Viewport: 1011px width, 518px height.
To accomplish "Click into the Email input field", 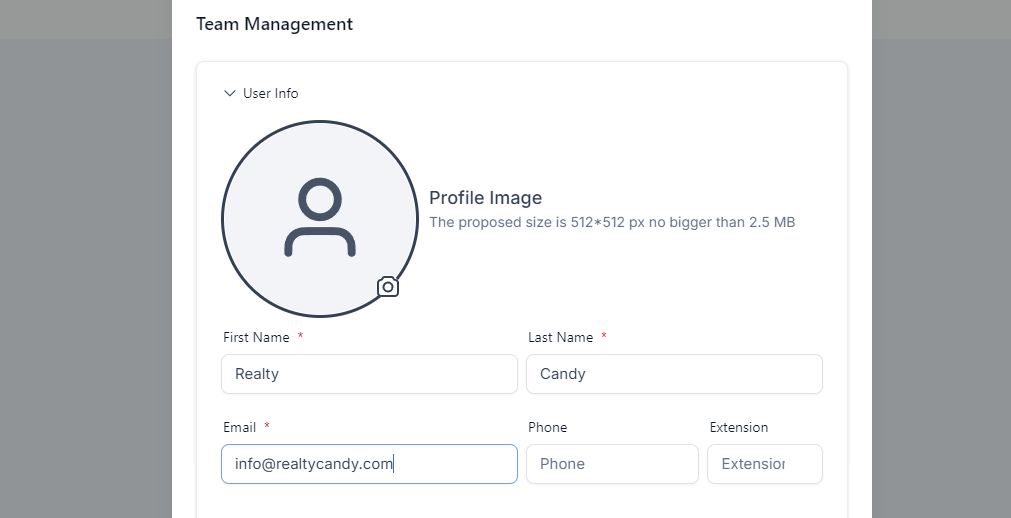I will point(369,464).
